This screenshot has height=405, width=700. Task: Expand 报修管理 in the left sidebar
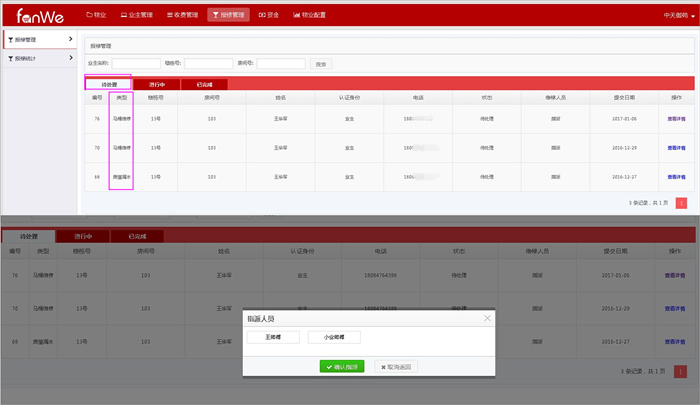[38, 40]
